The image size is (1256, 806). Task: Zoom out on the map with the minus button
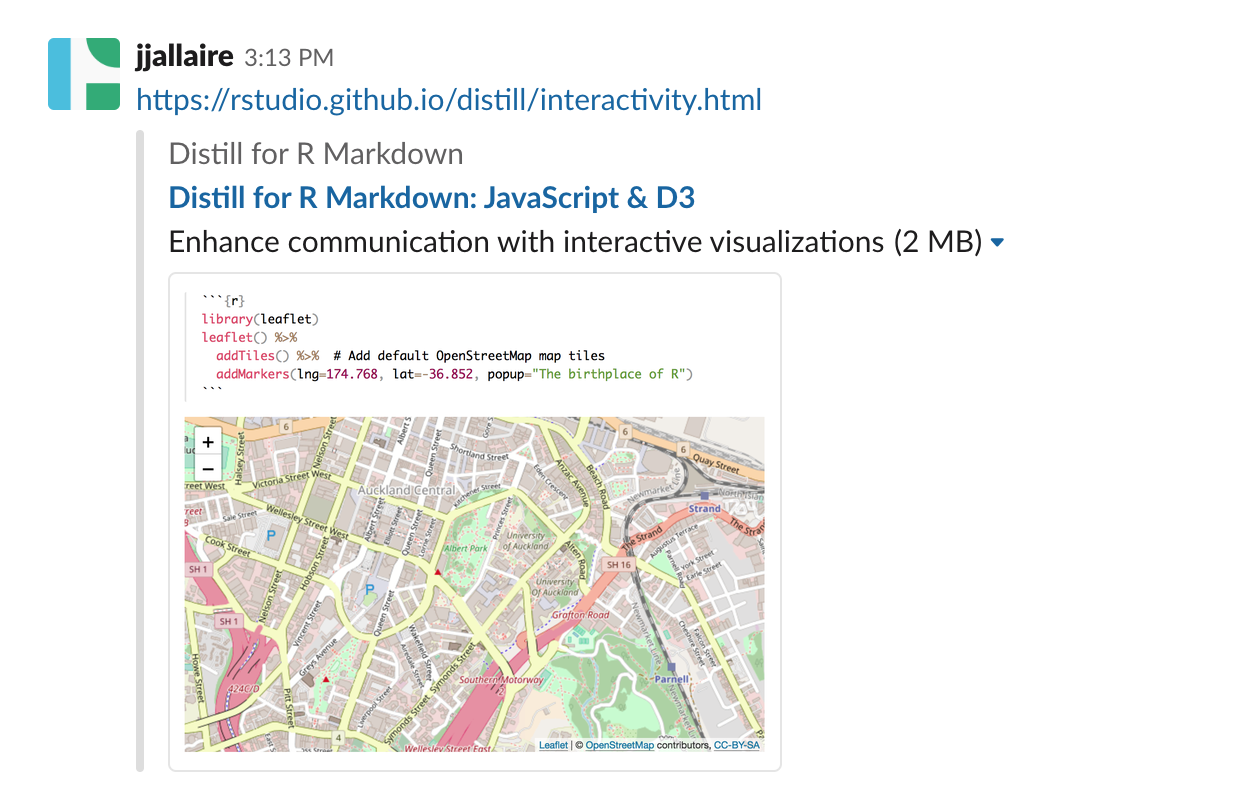207,468
